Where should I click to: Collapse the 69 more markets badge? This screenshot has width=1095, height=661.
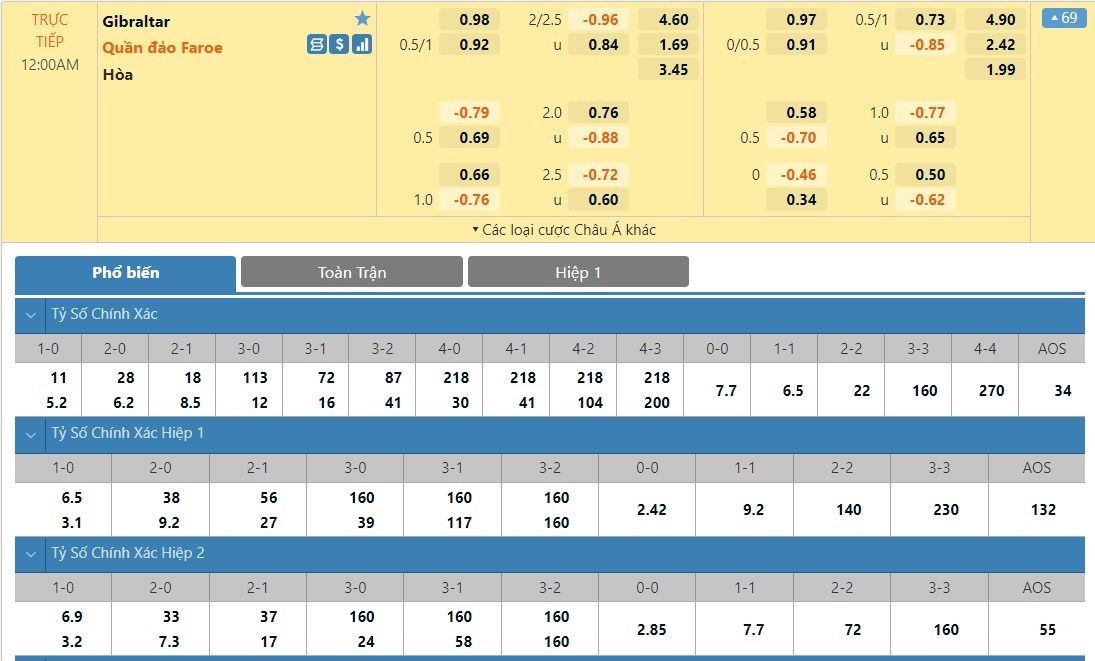(1063, 18)
